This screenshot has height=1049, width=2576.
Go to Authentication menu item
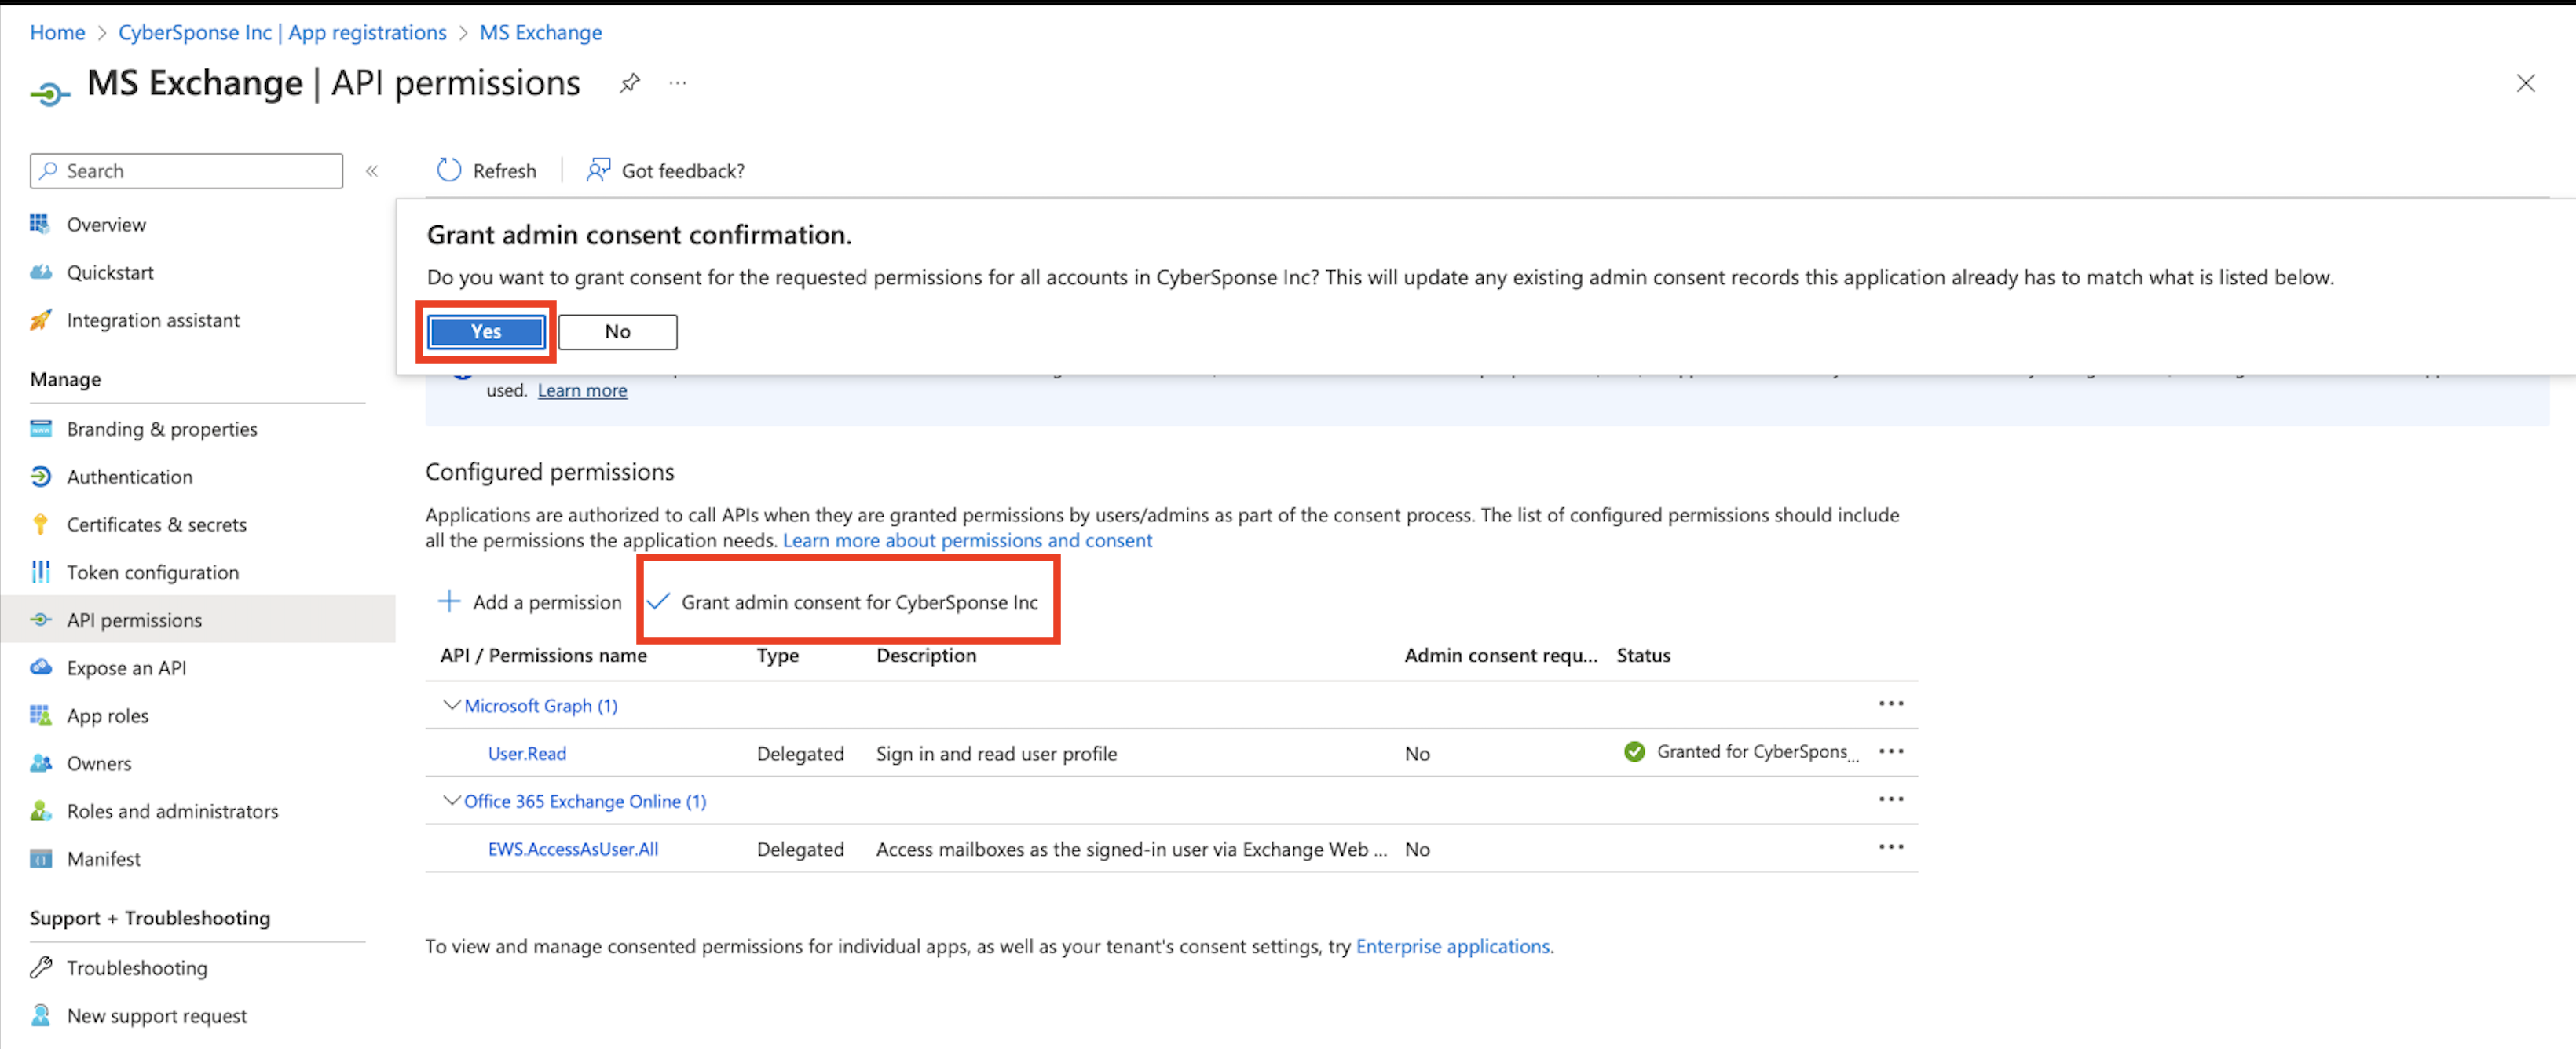coord(129,477)
